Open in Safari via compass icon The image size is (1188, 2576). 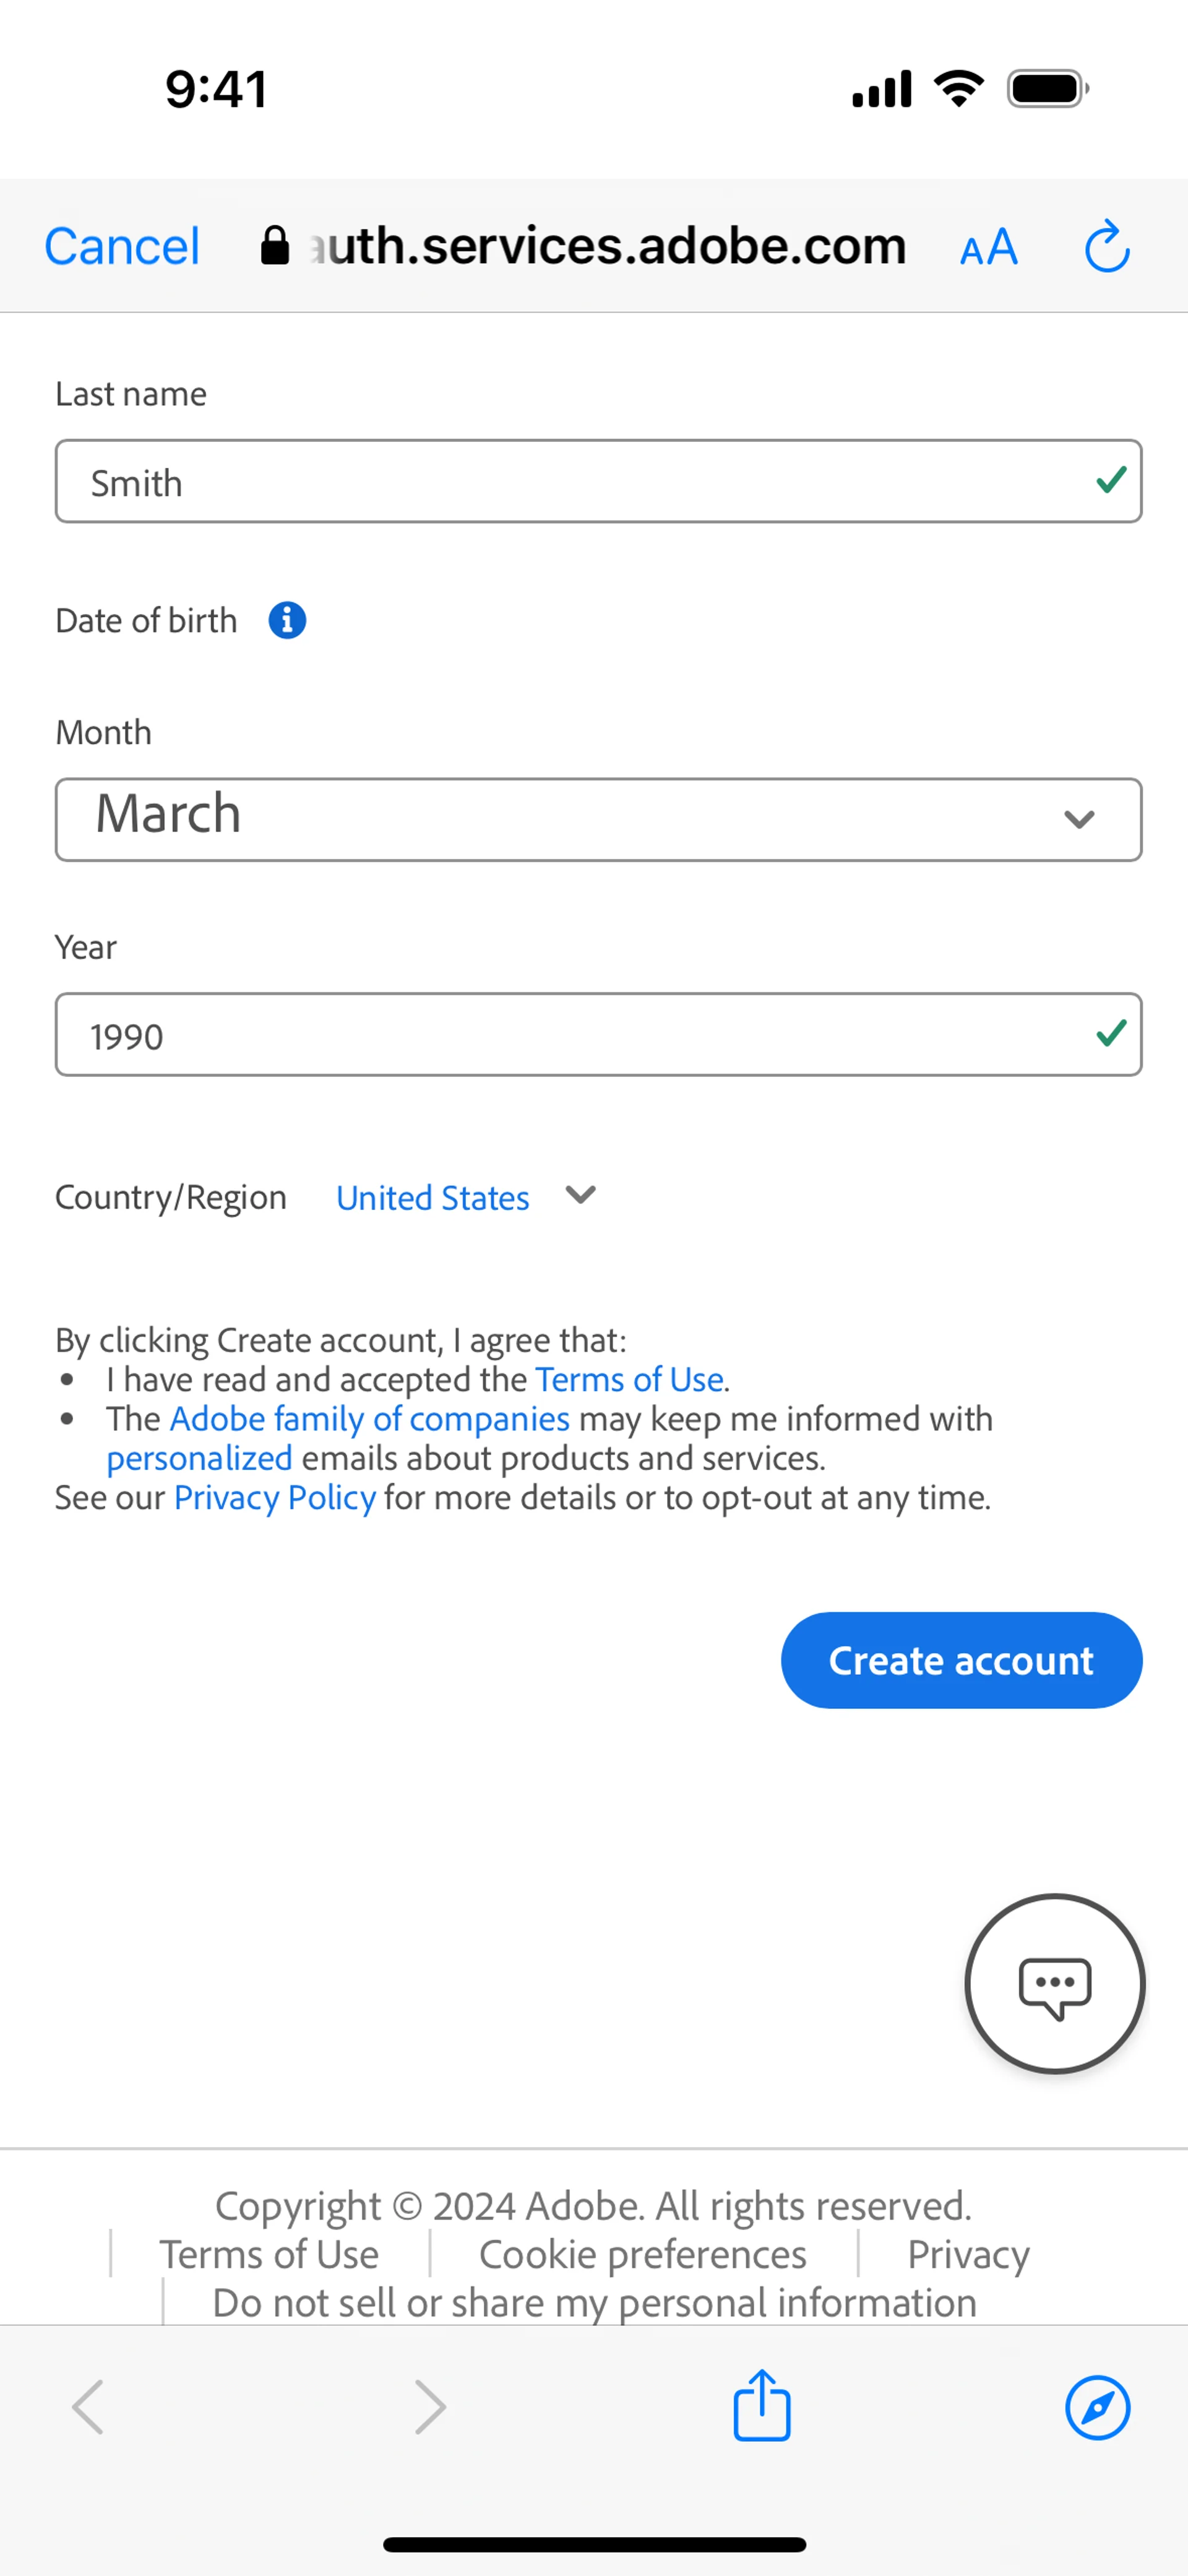pyautogui.click(x=1097, y=2407)
